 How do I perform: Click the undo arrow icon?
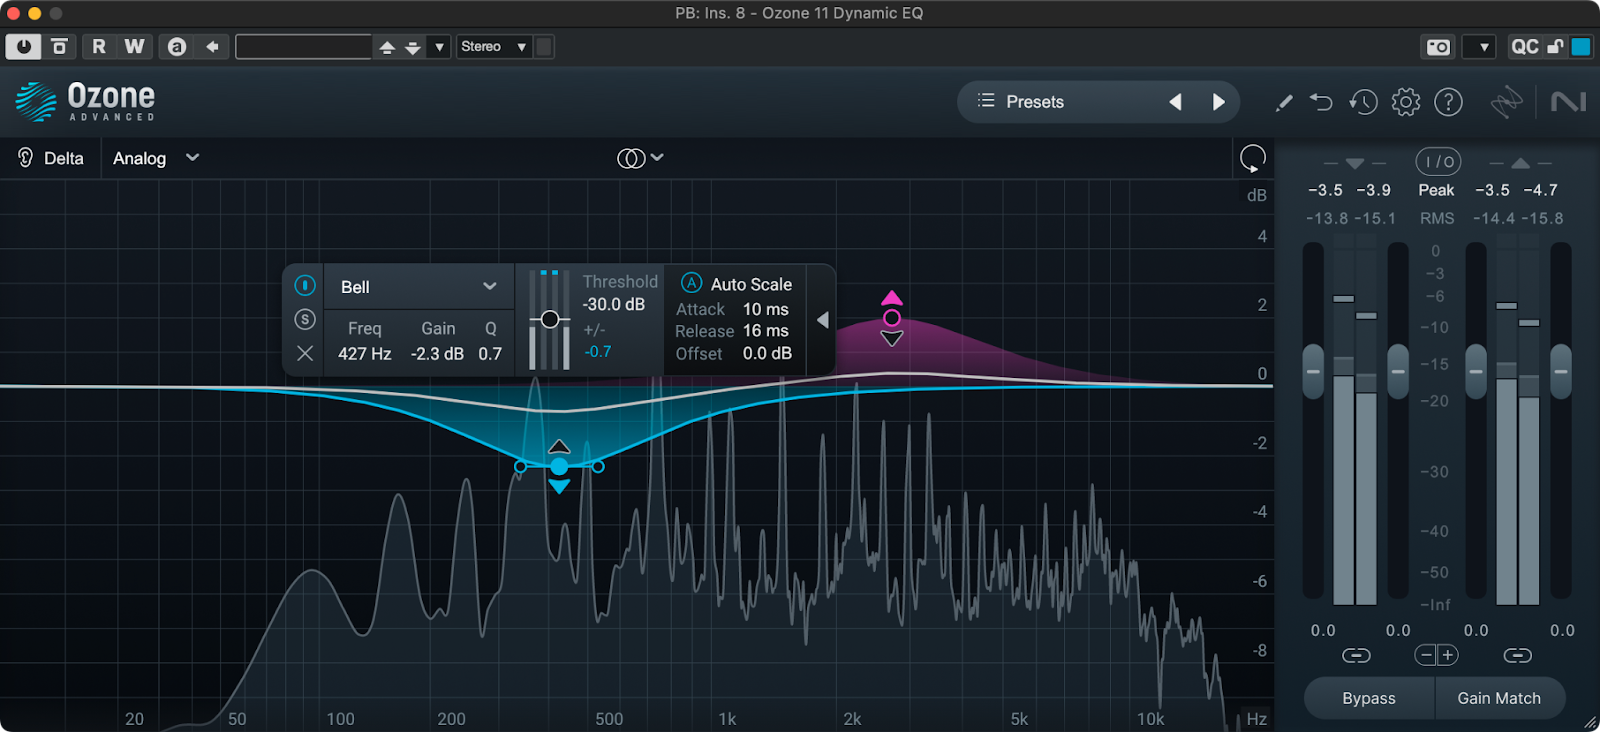click(1321, 102)
